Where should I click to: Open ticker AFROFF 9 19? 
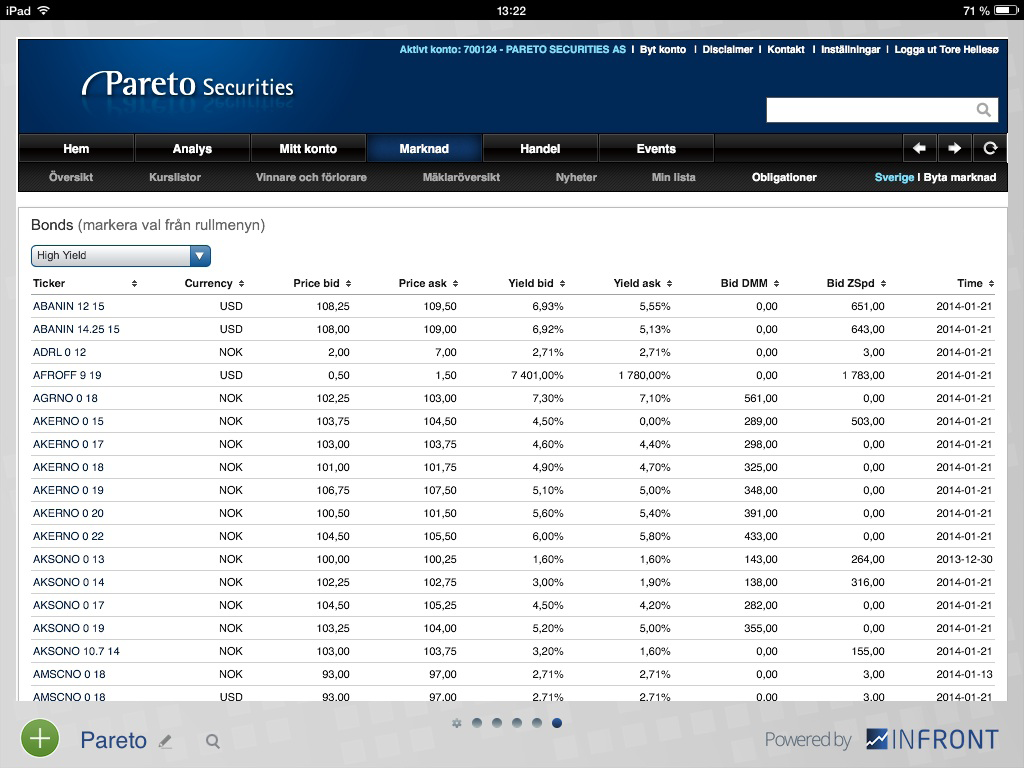(67, 375)
